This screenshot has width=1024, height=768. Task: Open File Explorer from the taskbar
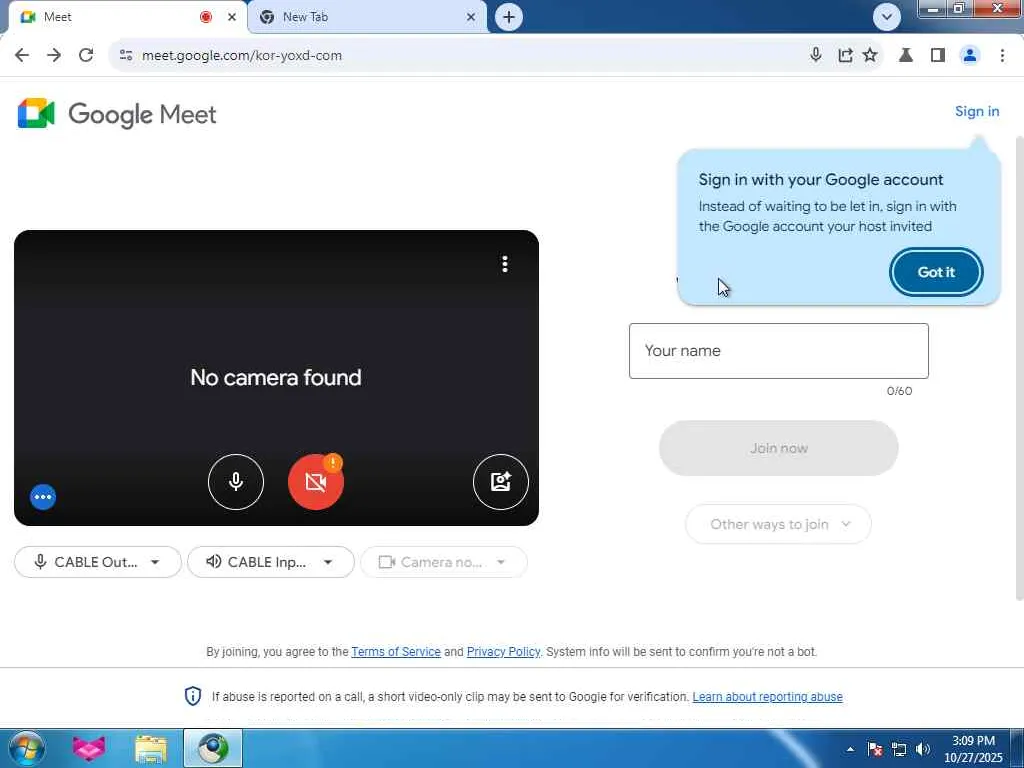(151, 748)
